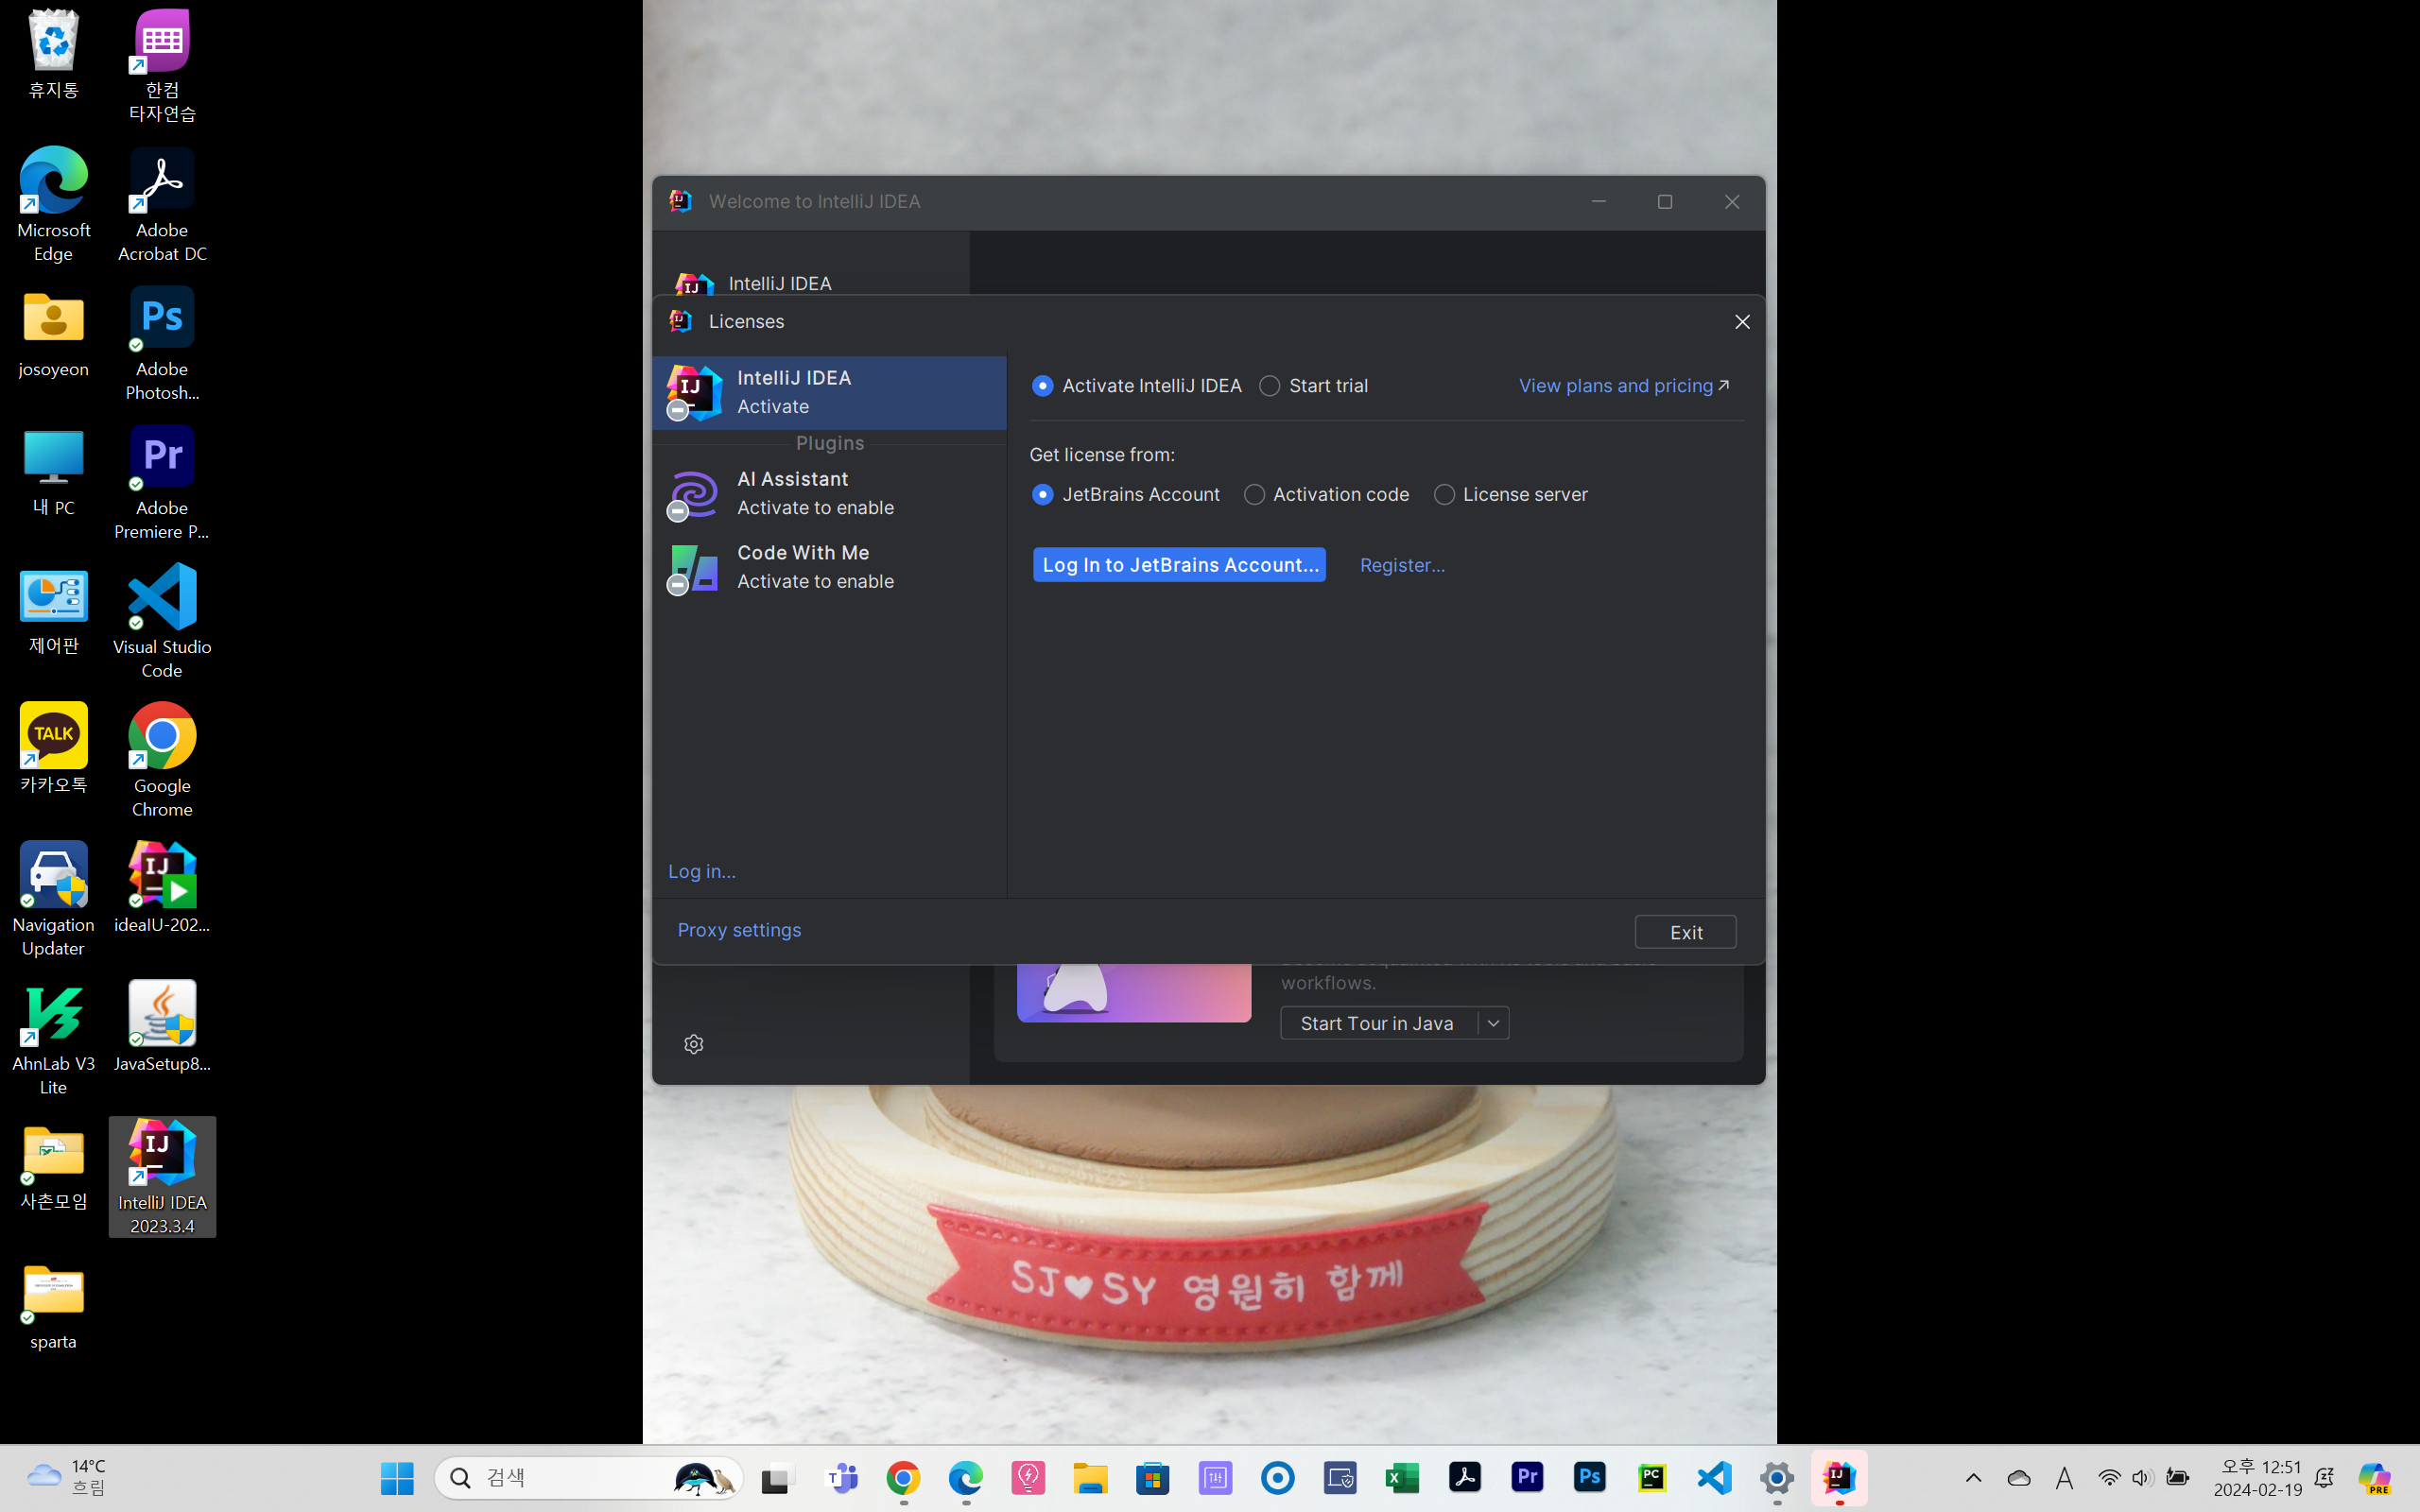Image resolution: width=2420 pixels, height=1512 pixels.
Task: Select Visual Studio Code desktop icon
Action: click(162, 622)
